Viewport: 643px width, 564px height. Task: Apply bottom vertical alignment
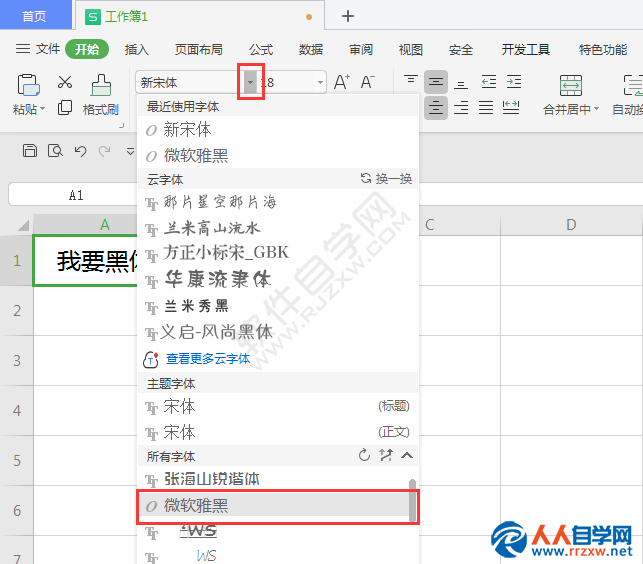(x=461, y=84)
